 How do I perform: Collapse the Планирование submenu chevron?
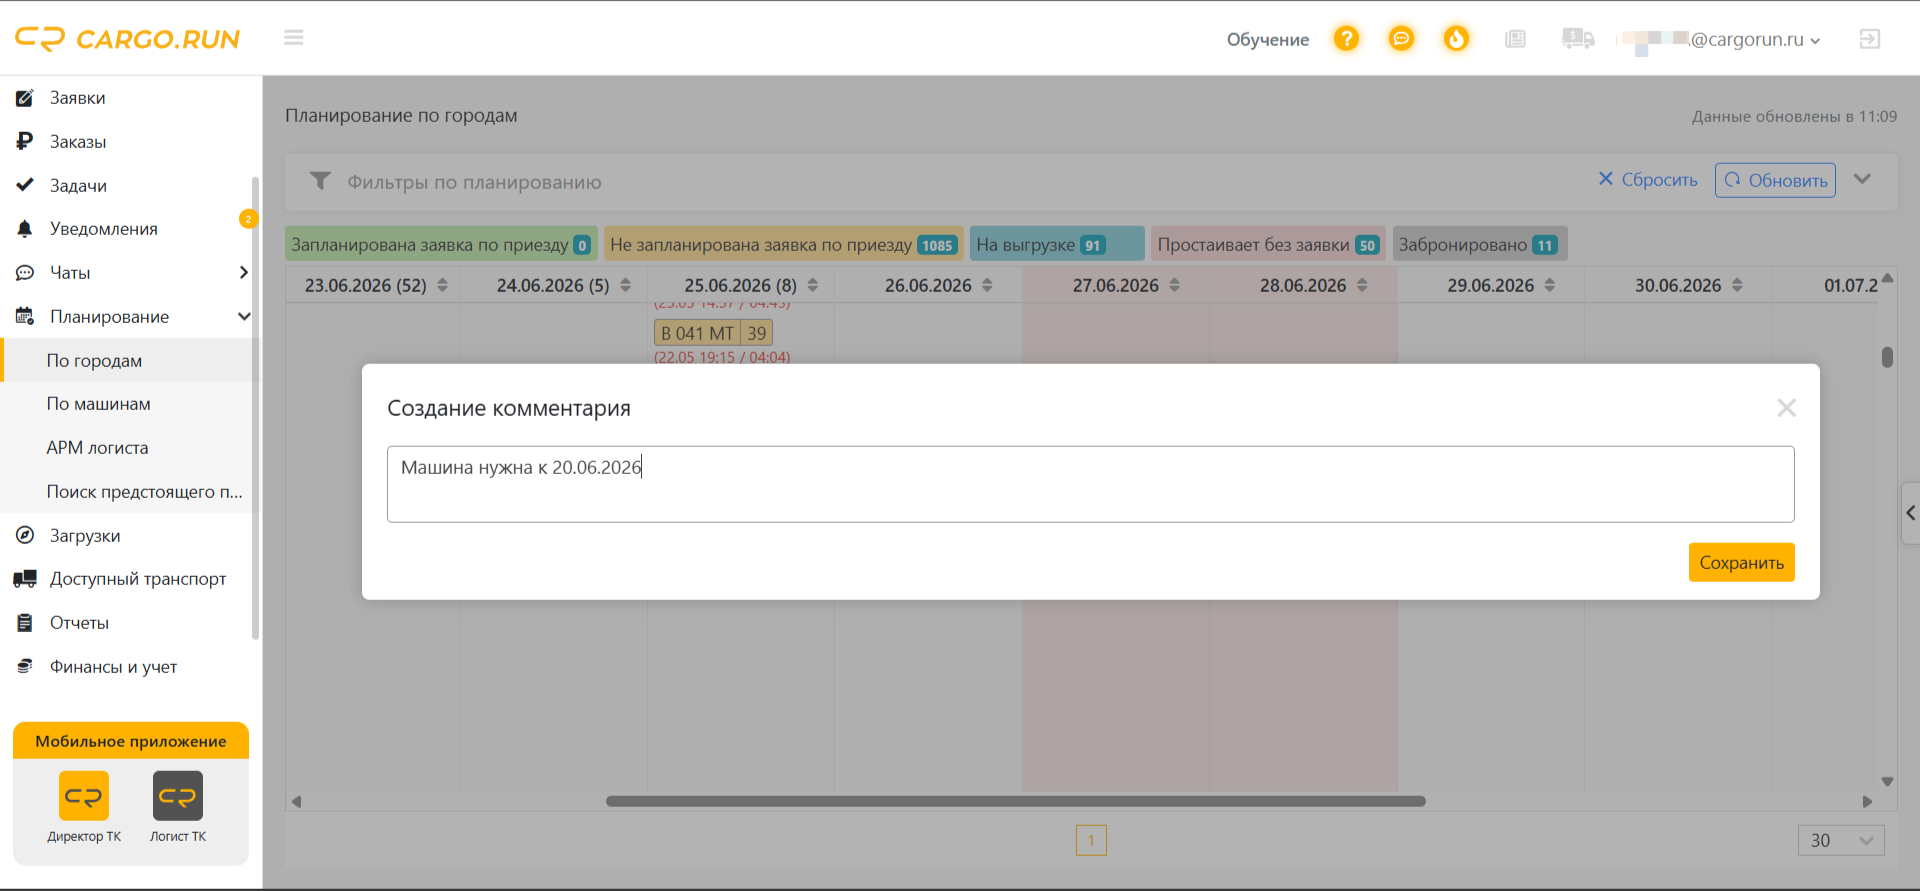click(x=243, y=316)
